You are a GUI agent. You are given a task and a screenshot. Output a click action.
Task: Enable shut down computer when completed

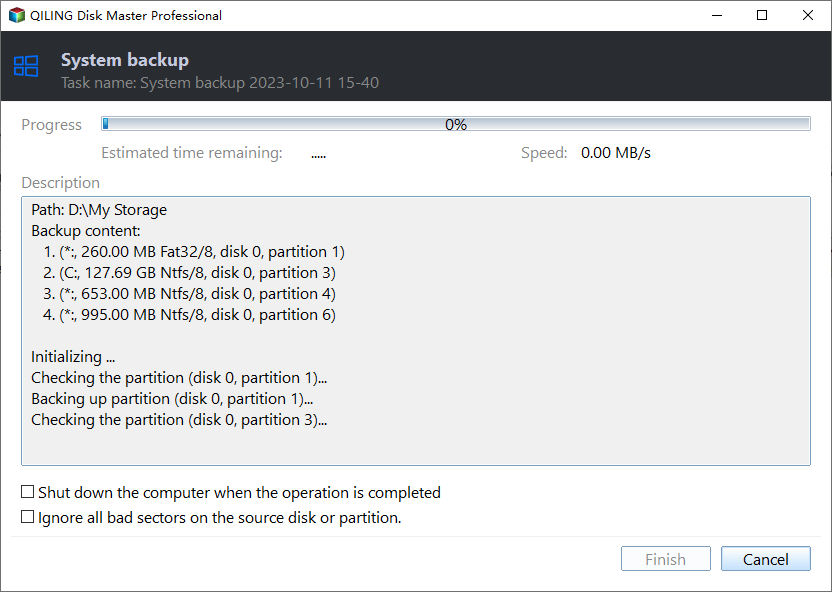[27, 493]
